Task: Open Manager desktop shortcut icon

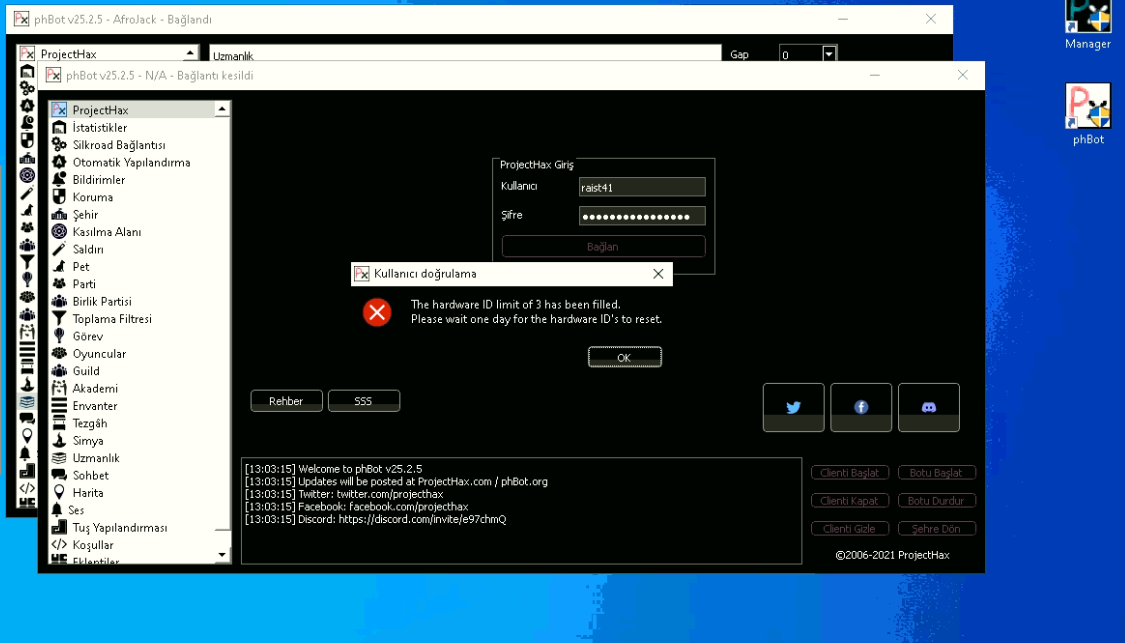Action: 1088,18
